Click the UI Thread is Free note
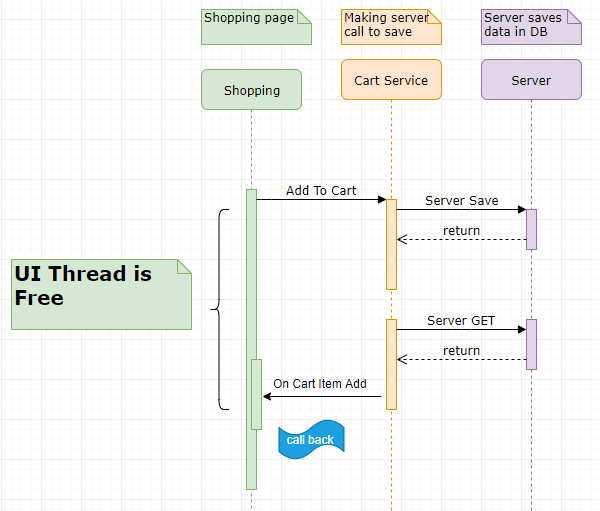This screenshot has height=511, width=600. (x=100, y=294)
